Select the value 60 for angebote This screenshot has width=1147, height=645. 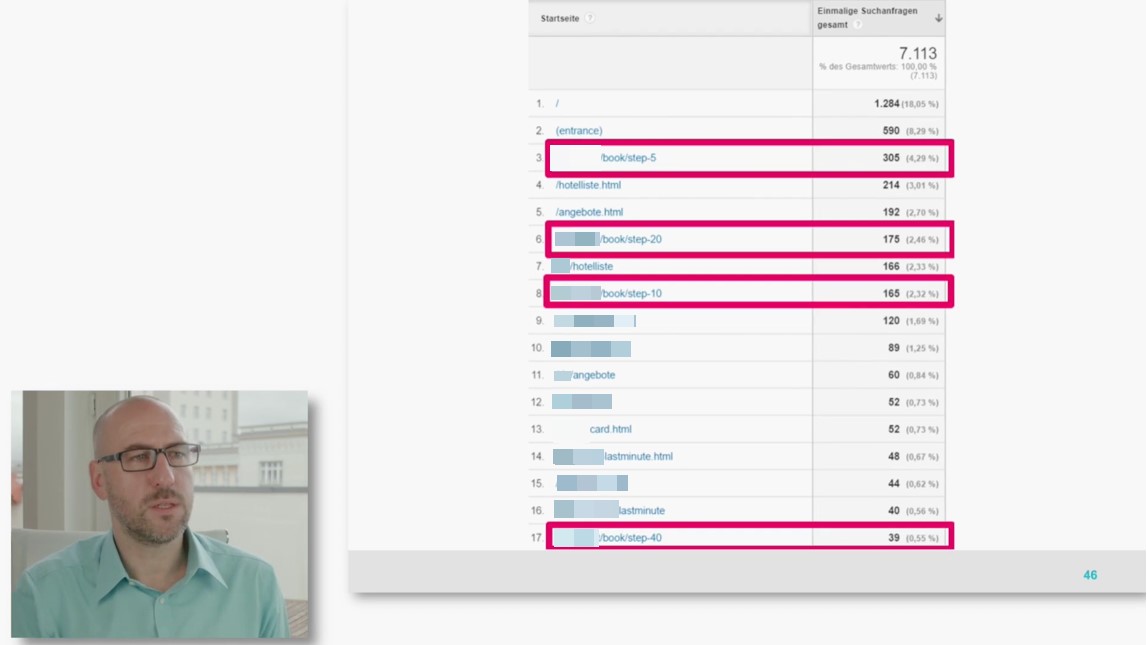pyautogui.click(x=894, y=375)
